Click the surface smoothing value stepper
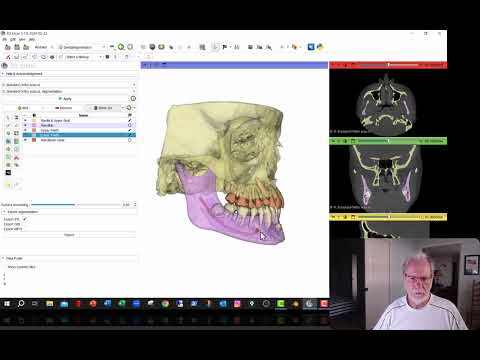 pos(135,204)
